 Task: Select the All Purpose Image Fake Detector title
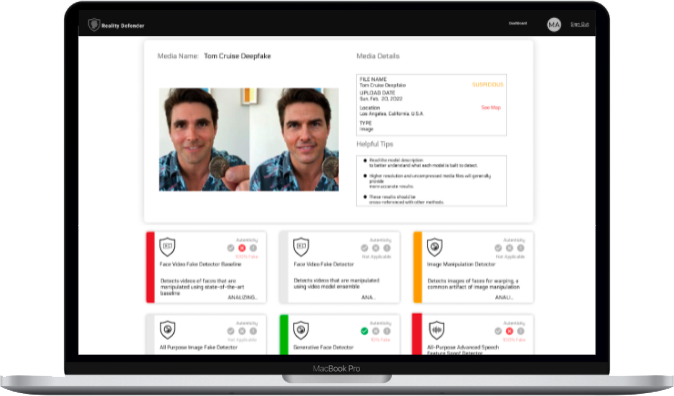coord(198,347)
